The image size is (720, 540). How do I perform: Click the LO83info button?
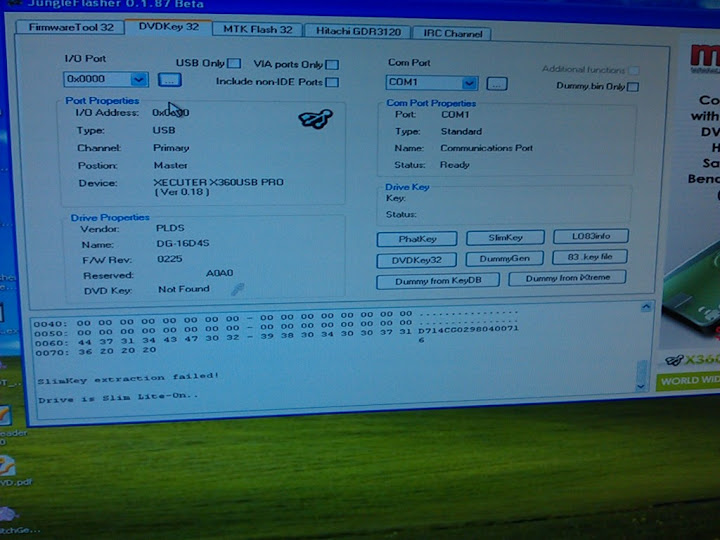(591, 236)
